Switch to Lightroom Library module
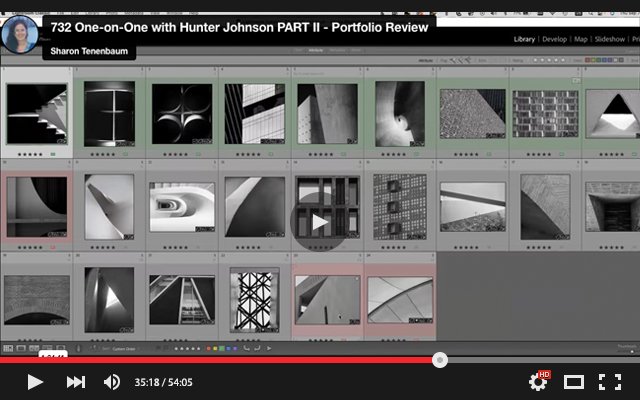The width and height of the screenshot is (640, 400). 524,39
